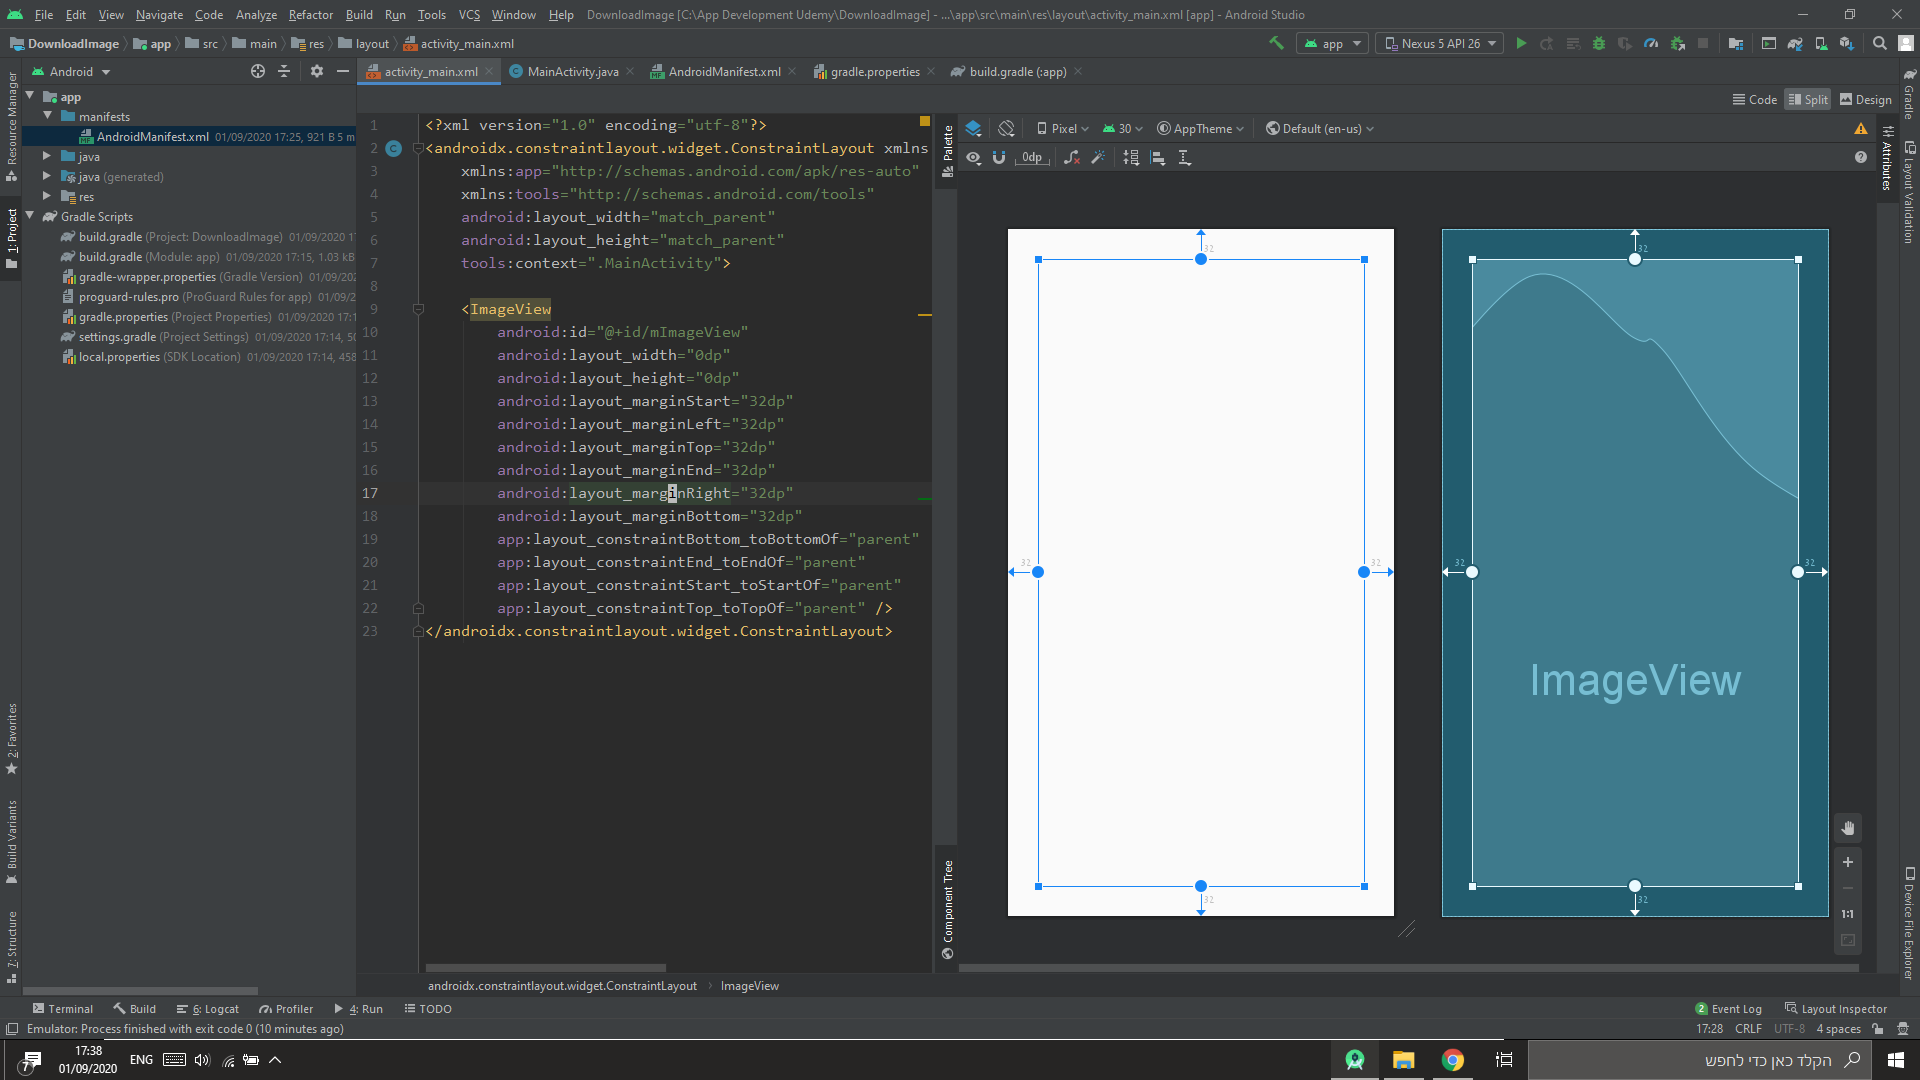Viewport: 1920px width, 1080px height.
Task: Click the ImageView breadcrumb at editor bottom
Action: click(749, 986)
